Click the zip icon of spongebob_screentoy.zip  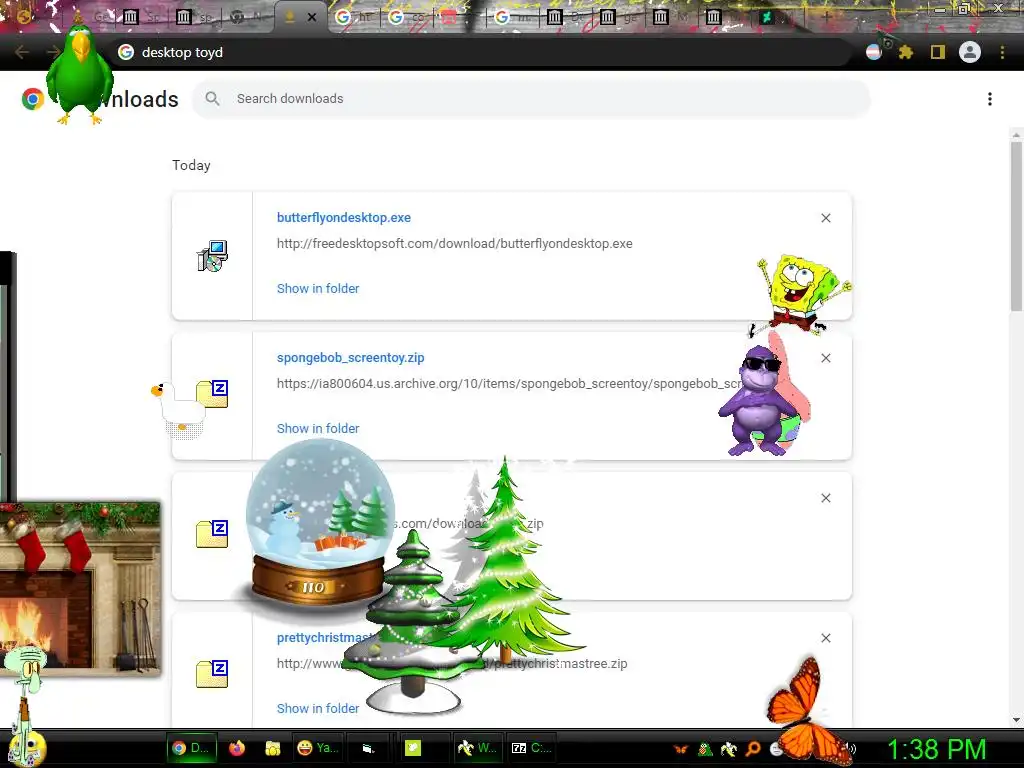tap(212, 394)
